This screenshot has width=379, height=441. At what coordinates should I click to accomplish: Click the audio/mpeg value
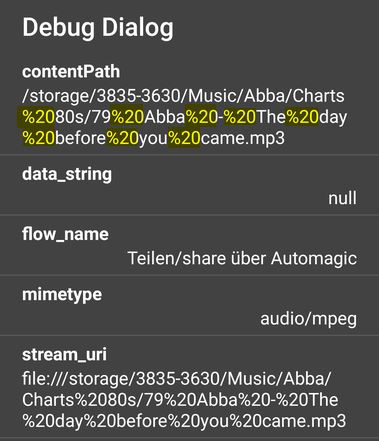pyautogui.click(x=308, y=319)
